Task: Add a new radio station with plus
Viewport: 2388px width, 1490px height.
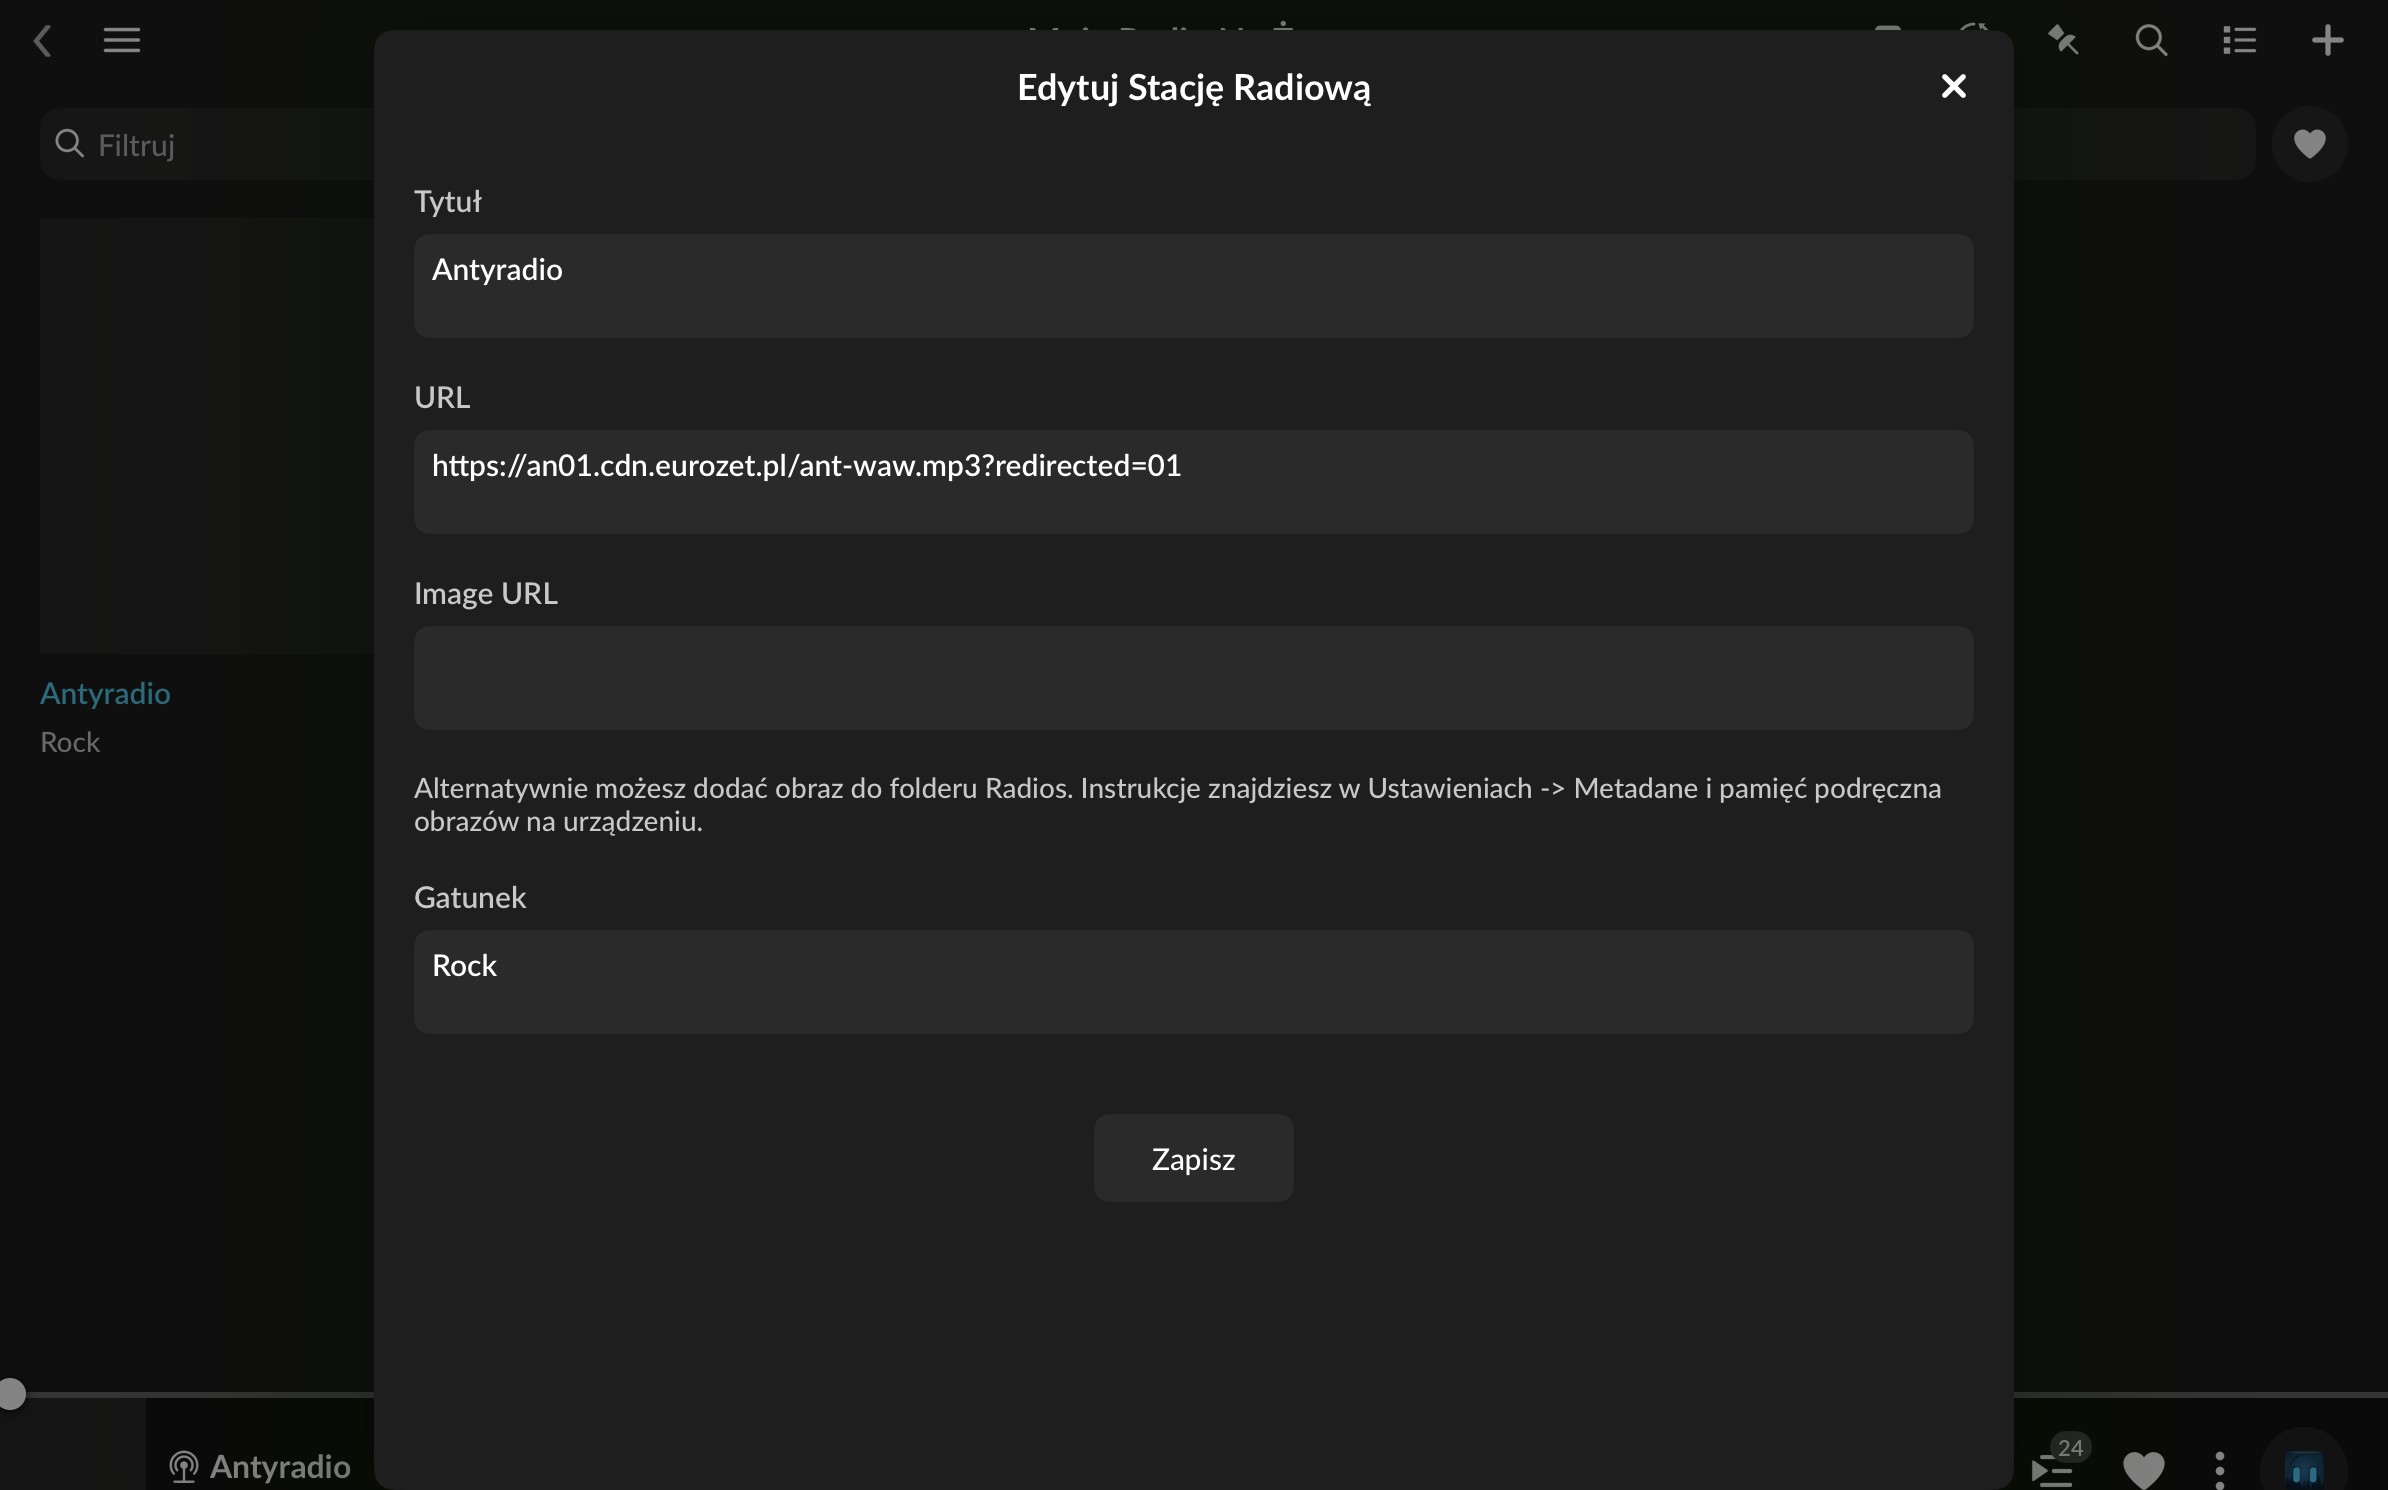Action: coord(2327,41)
